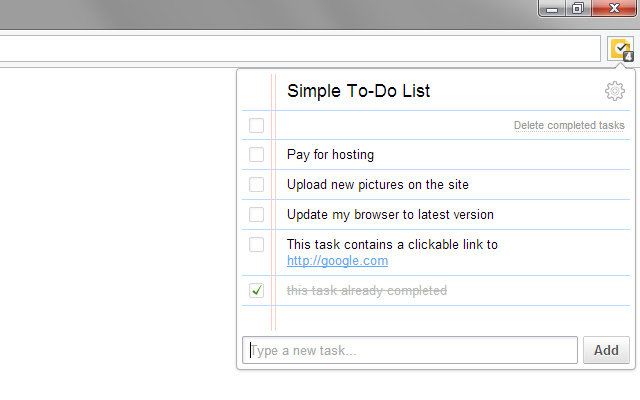Focus the Type a new task field
This screenshot has width=640, height=400.
410,350
